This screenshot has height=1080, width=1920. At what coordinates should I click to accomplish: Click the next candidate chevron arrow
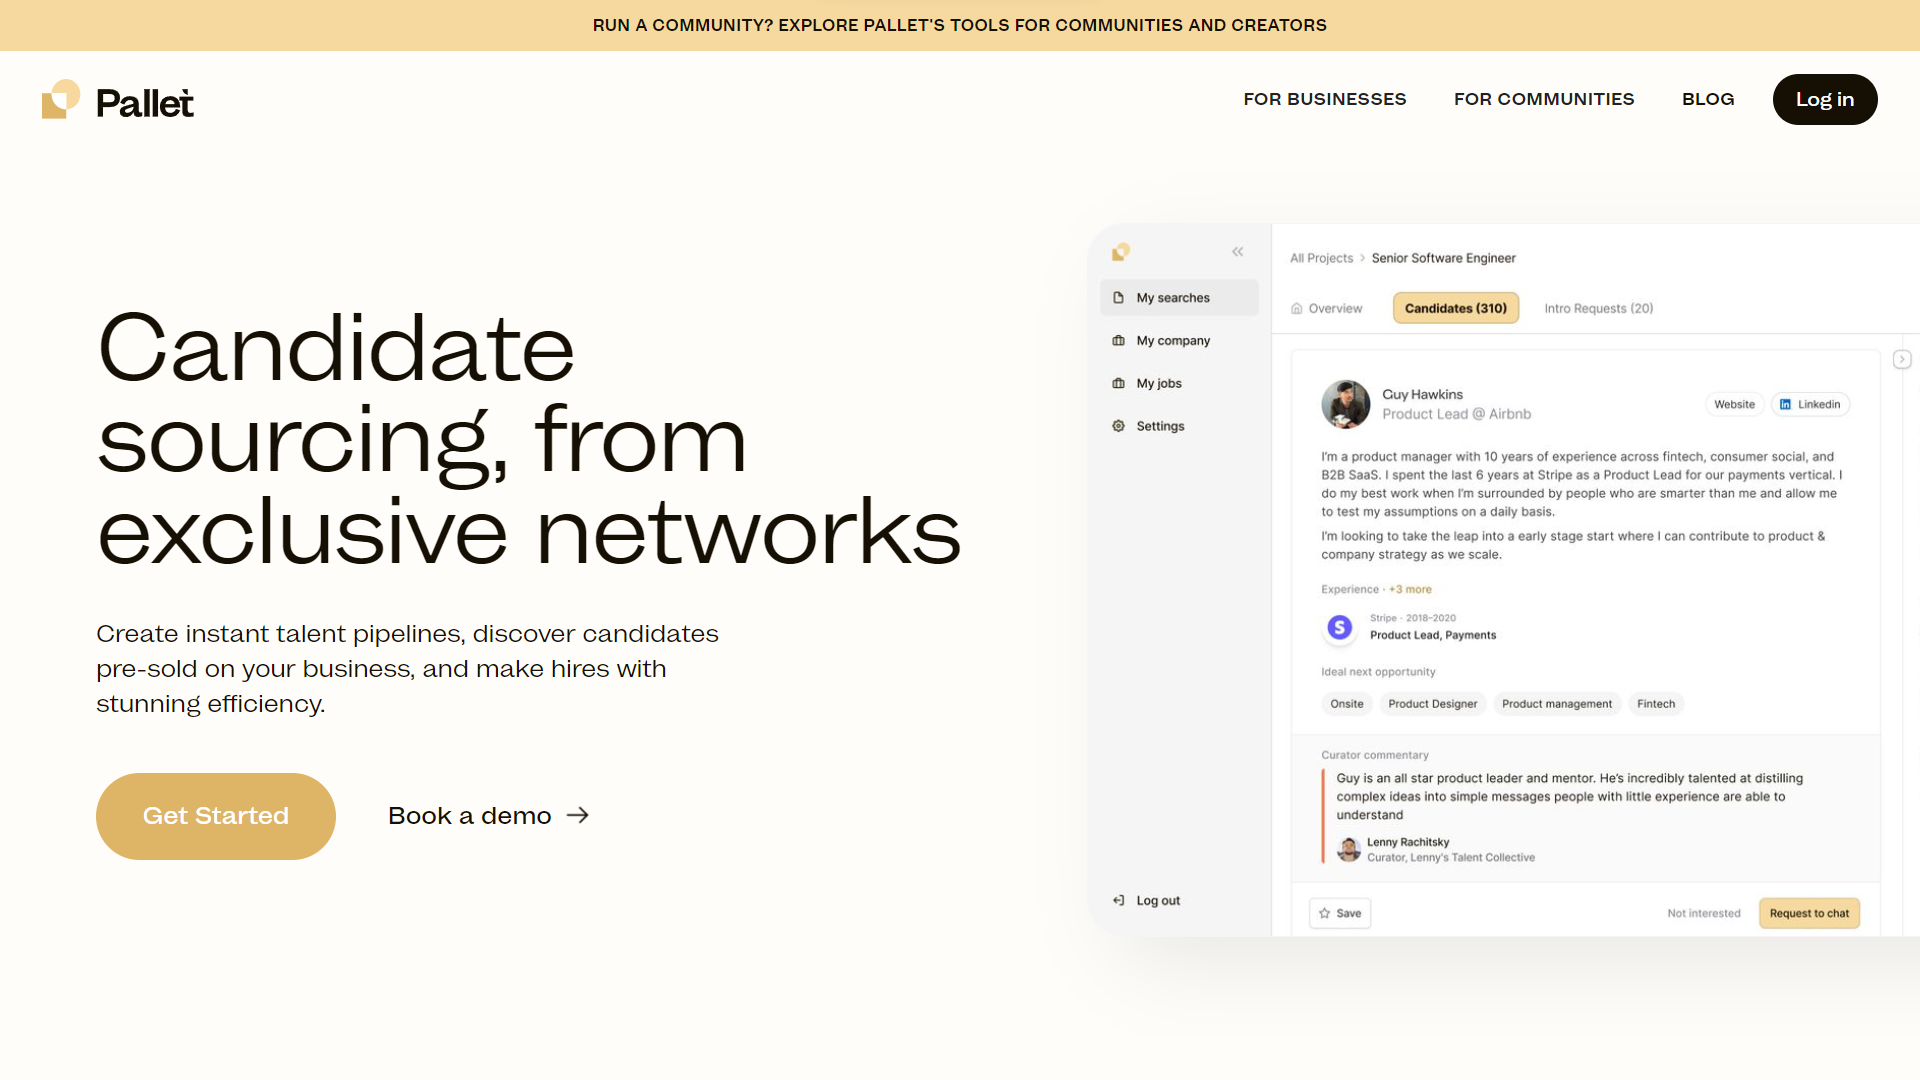pos(1901,360)
